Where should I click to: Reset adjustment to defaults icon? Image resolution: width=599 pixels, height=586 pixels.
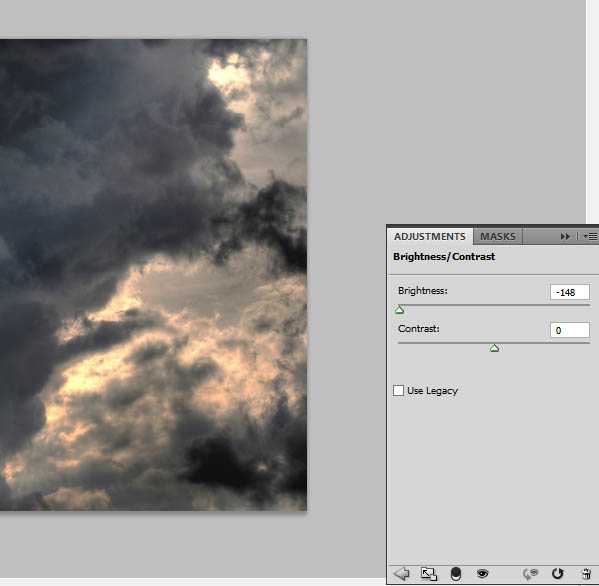click(x=558, y=573)
